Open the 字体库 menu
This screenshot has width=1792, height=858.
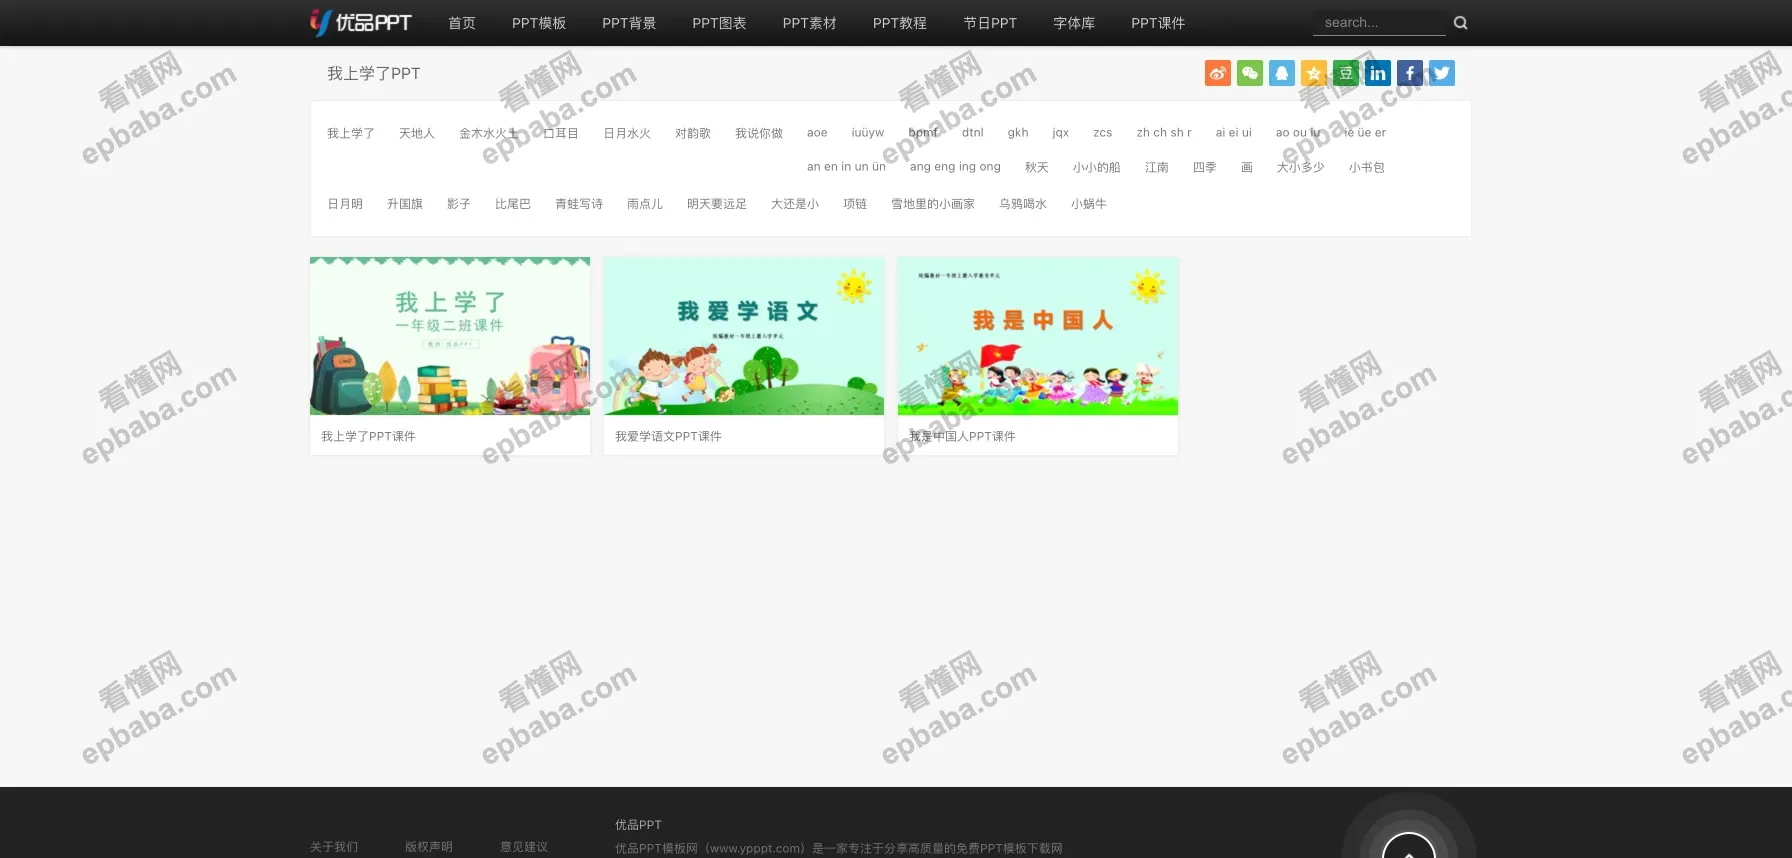[x=1074, y=23]
